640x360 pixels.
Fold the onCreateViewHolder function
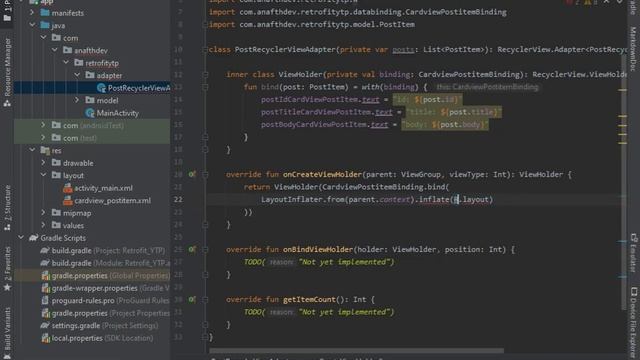point(205,175)
